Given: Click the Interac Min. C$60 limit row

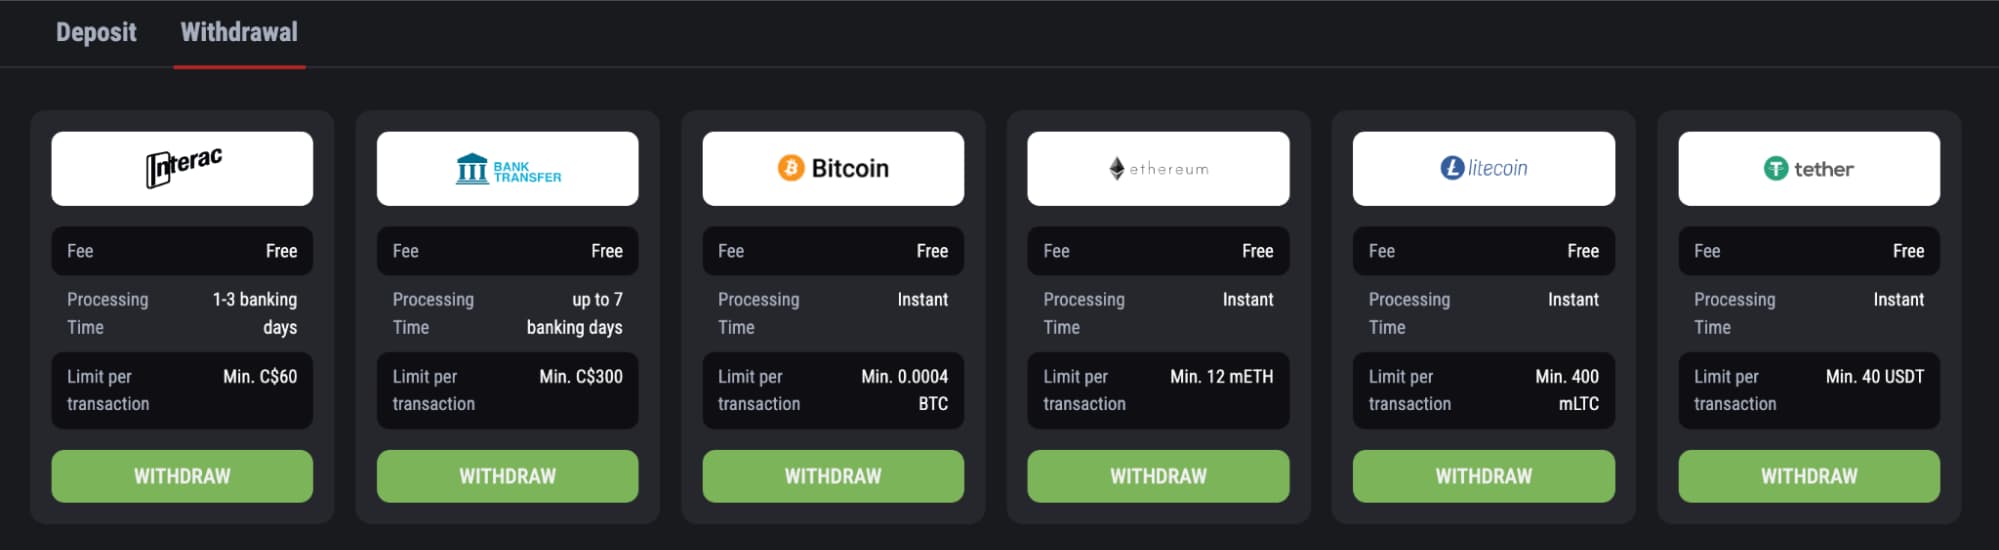Looking at the screenshot, I should pyautogui.click(x=182, y=390).
